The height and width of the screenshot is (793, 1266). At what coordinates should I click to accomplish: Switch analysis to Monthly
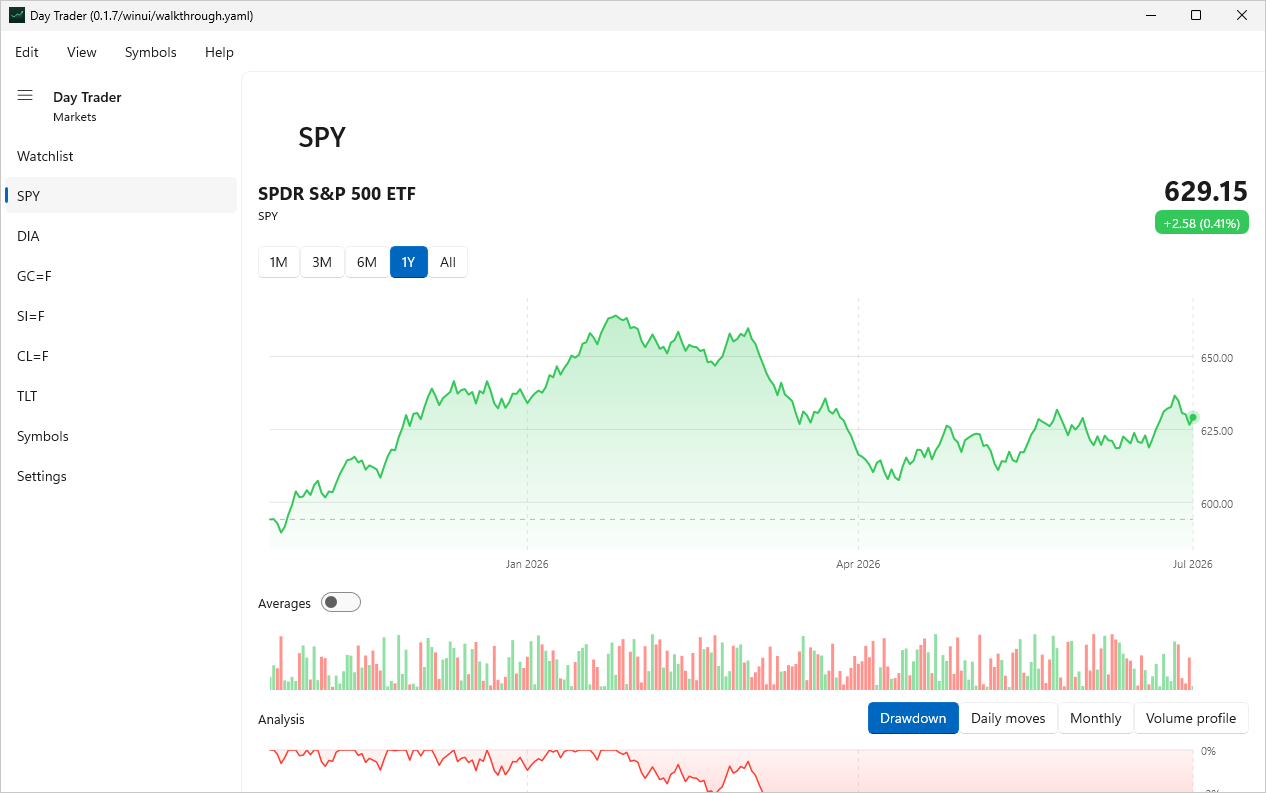pos(1096,718)
